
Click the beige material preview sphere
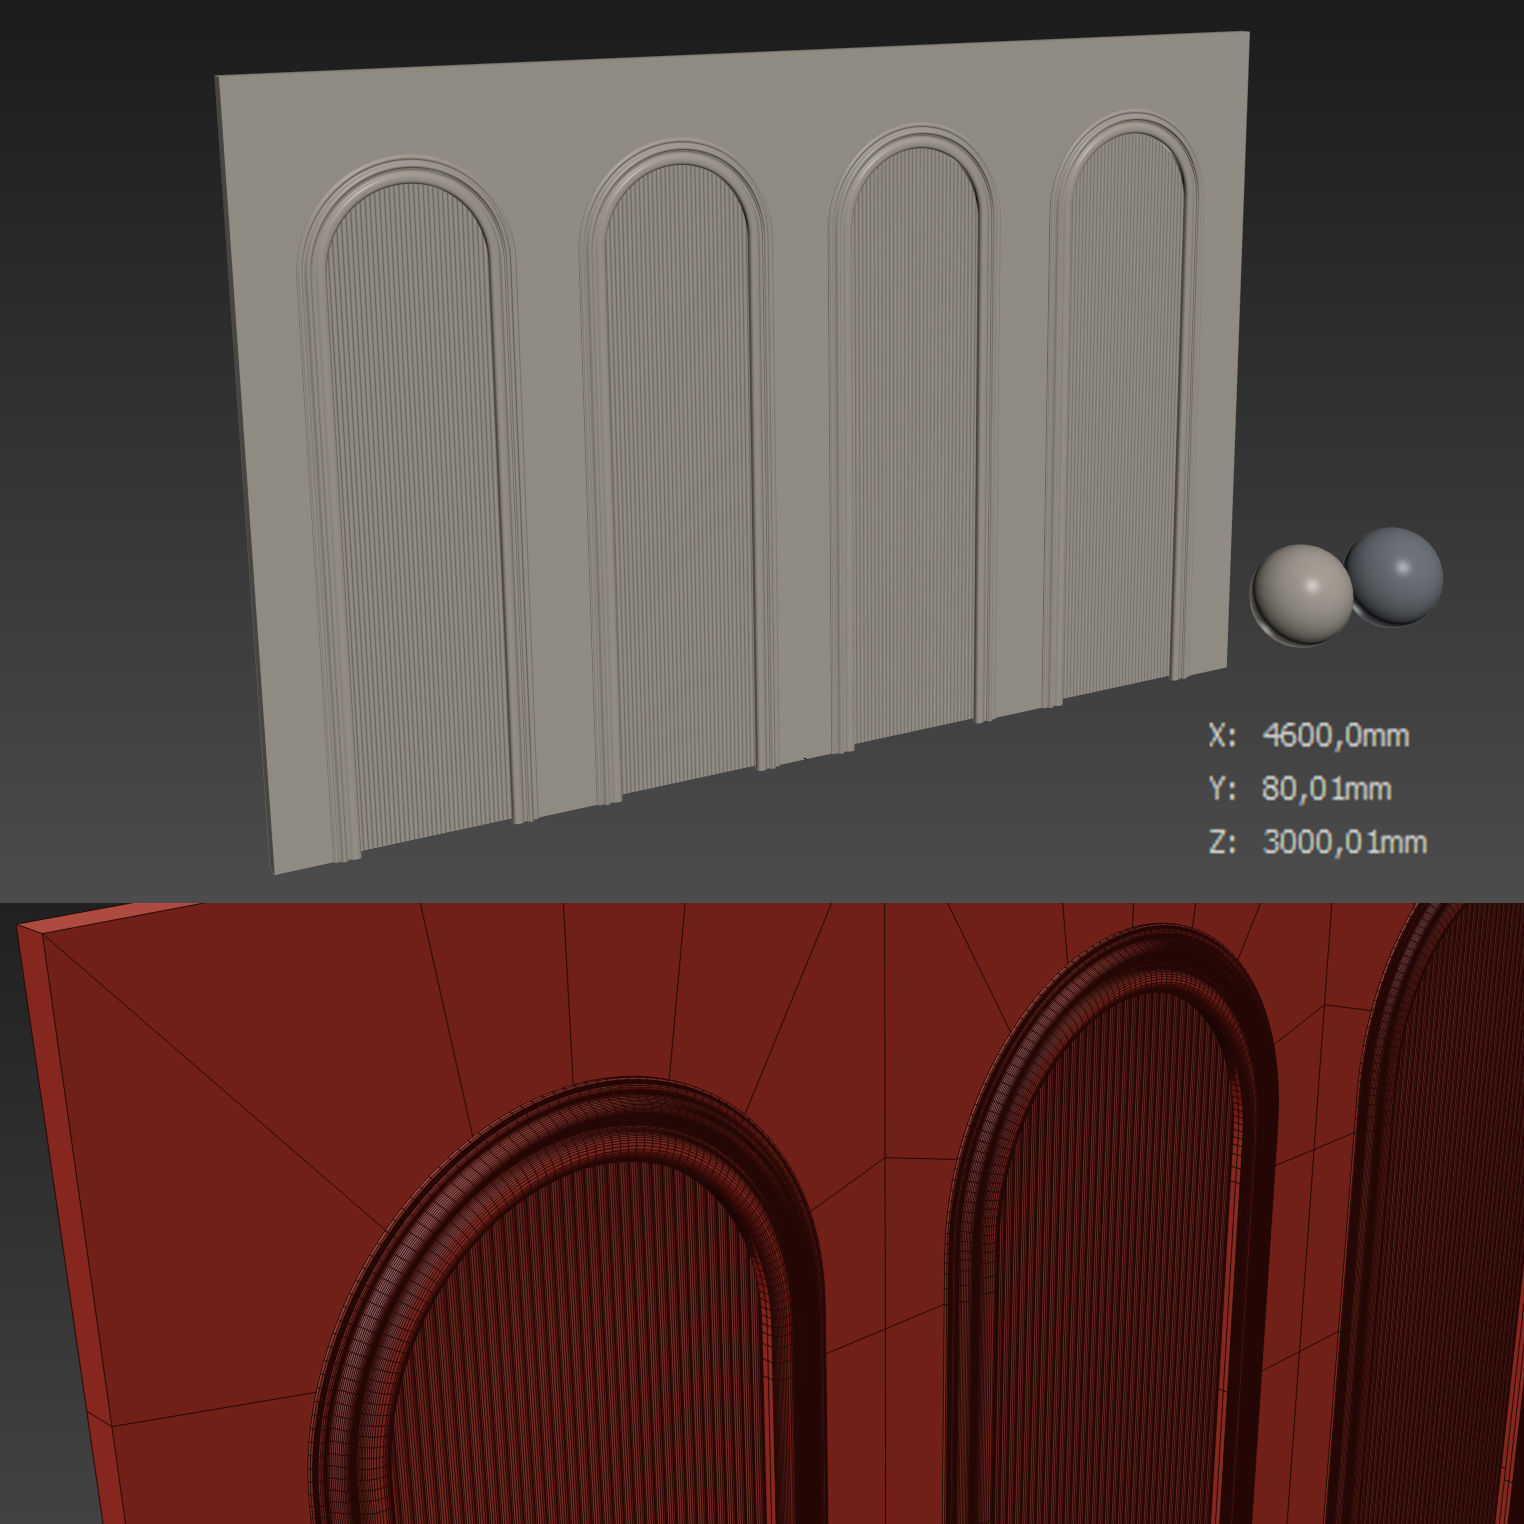click(1301, 594)
